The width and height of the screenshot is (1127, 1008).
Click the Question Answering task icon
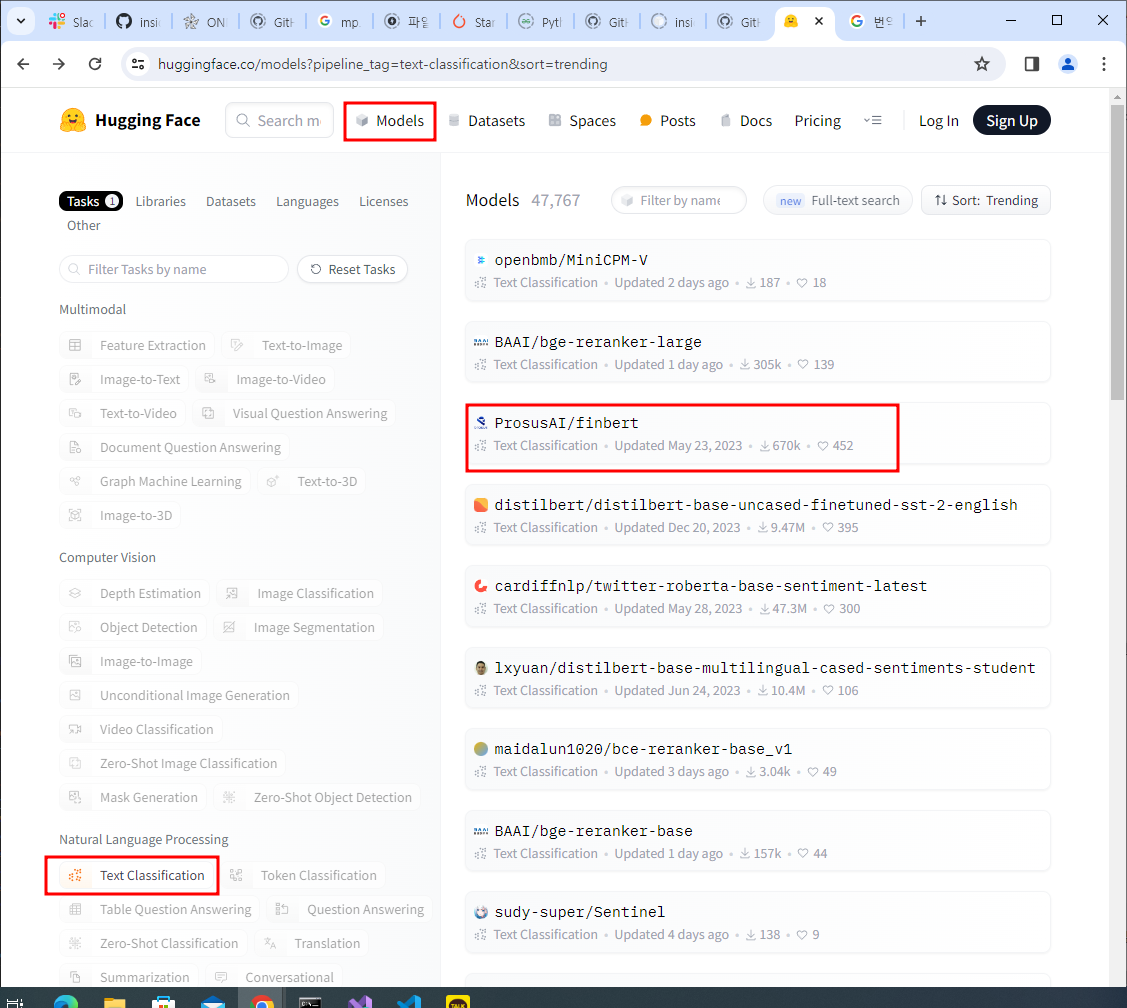coord(282,909)
